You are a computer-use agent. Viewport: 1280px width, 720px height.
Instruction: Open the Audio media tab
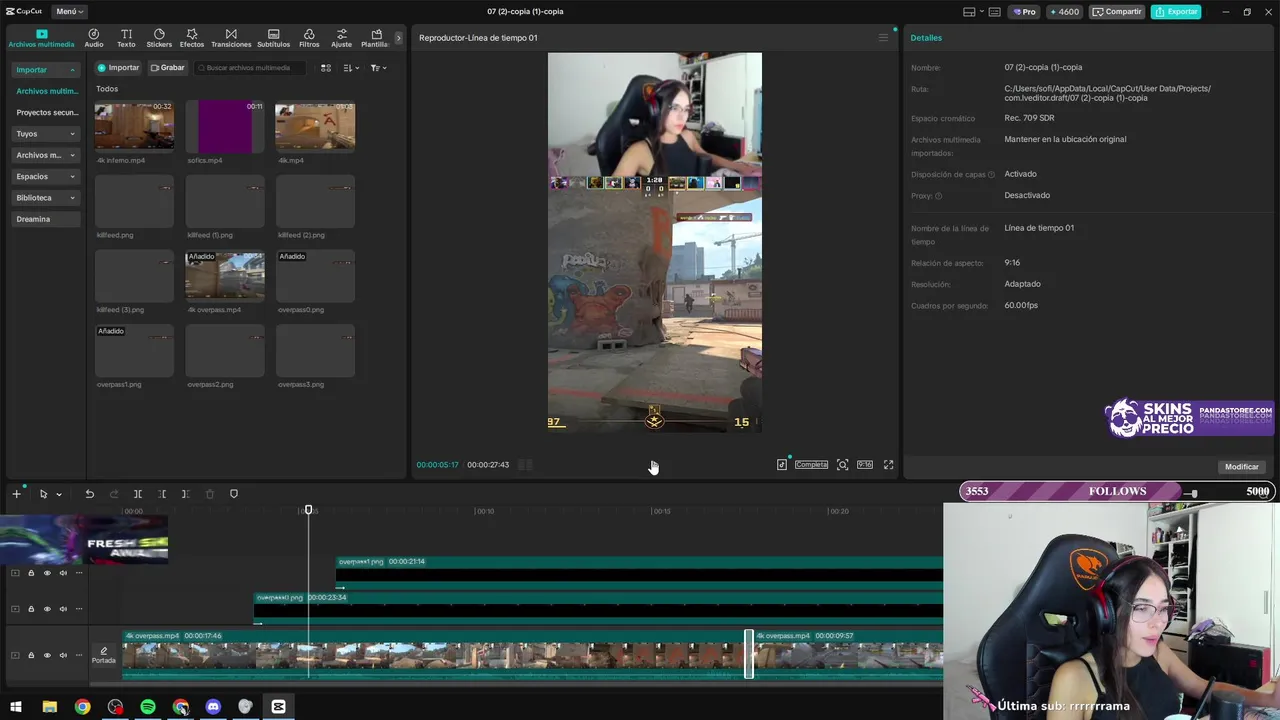[x=94, y=38]
